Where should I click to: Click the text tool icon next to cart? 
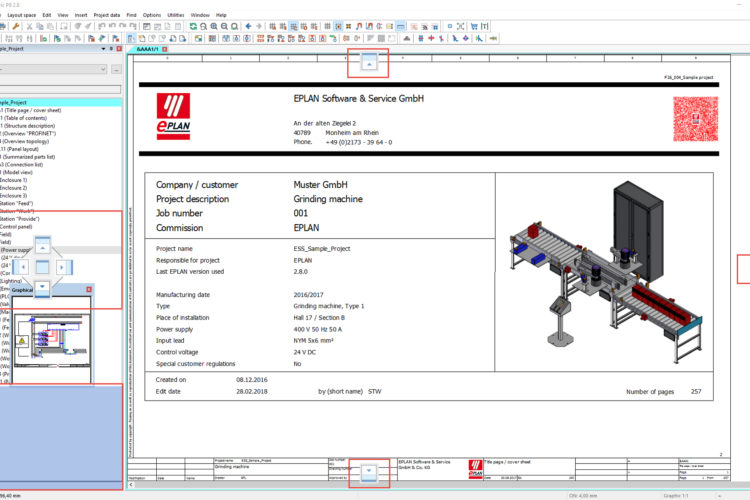click(x=485, y=26)
